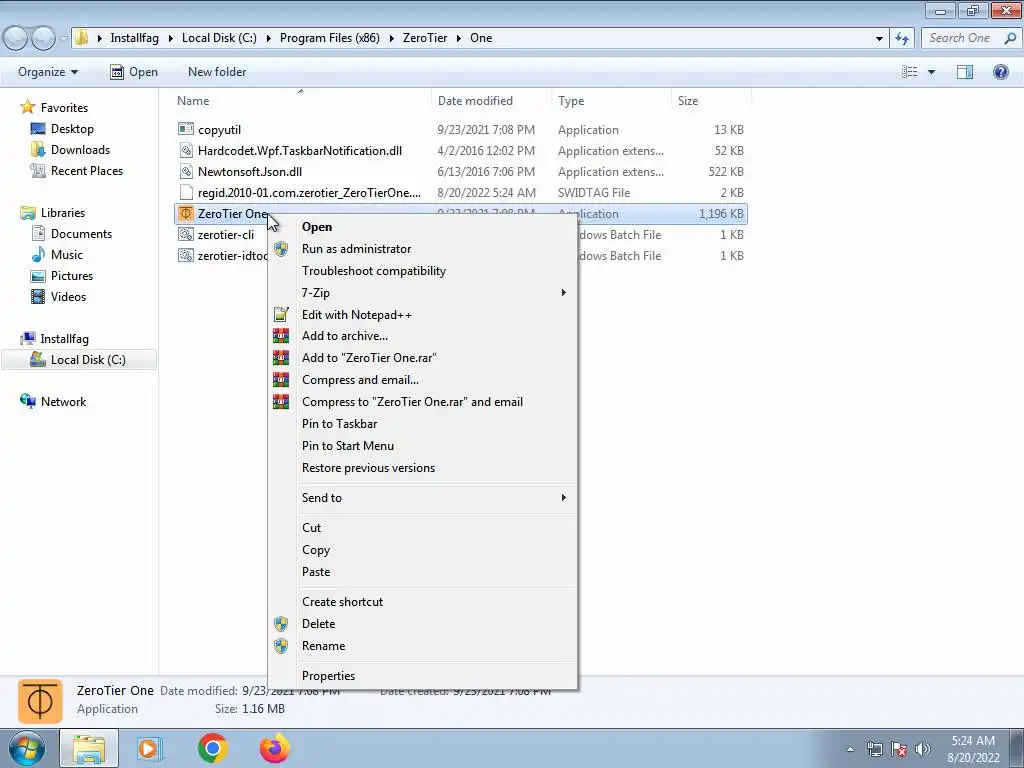This screenshot has width=1024, height=768.
Task: Expand breadcrumb arrow after Local Disk (C:)
Action: pyautogui.click(x=268, y=38)
